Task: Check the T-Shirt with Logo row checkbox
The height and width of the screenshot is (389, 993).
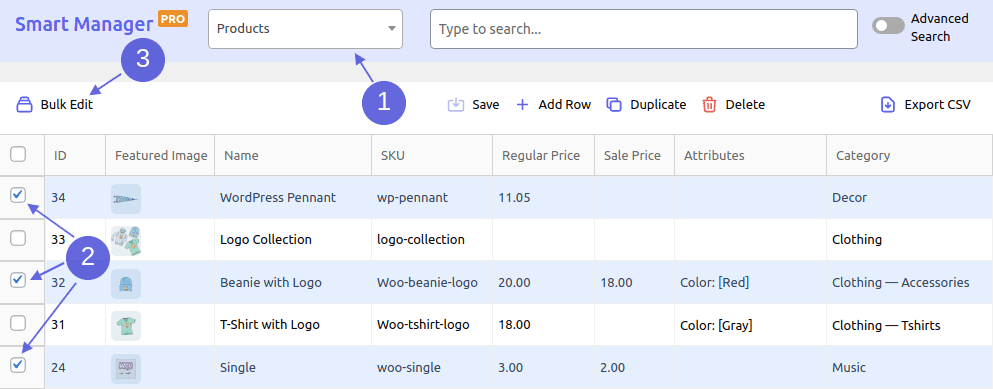Action: click(18, 322)
